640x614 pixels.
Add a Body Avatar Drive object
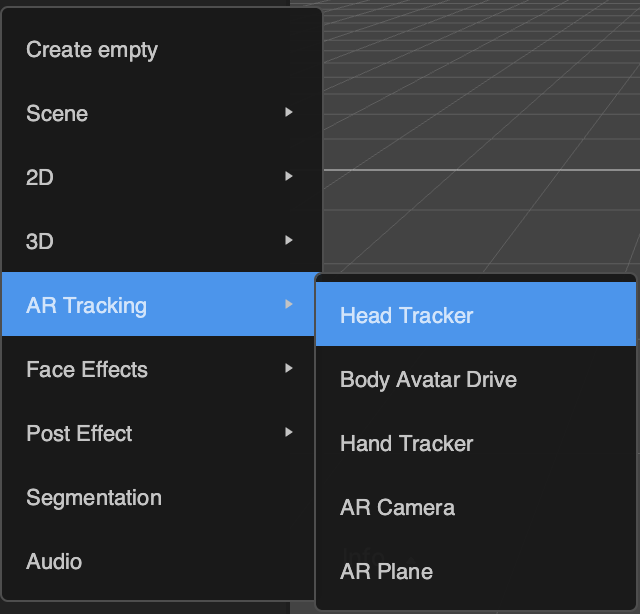[476, 378]
